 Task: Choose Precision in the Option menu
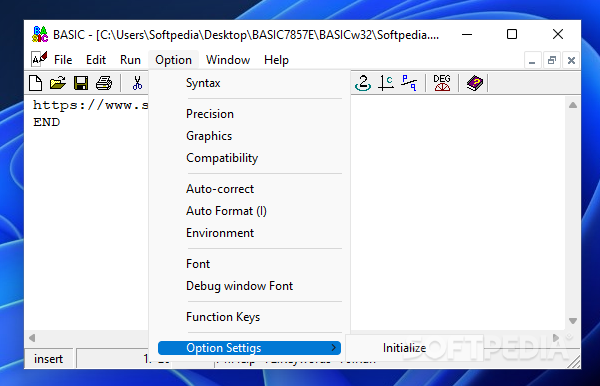tap(249, 114)
